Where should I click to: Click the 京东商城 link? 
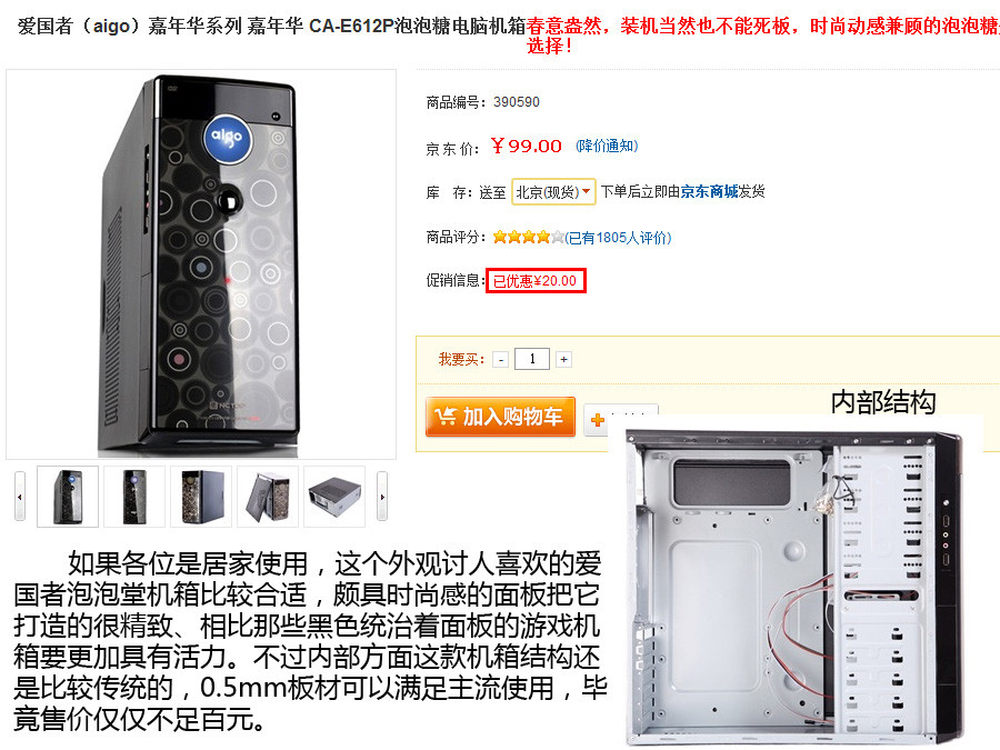pos(709,191)
